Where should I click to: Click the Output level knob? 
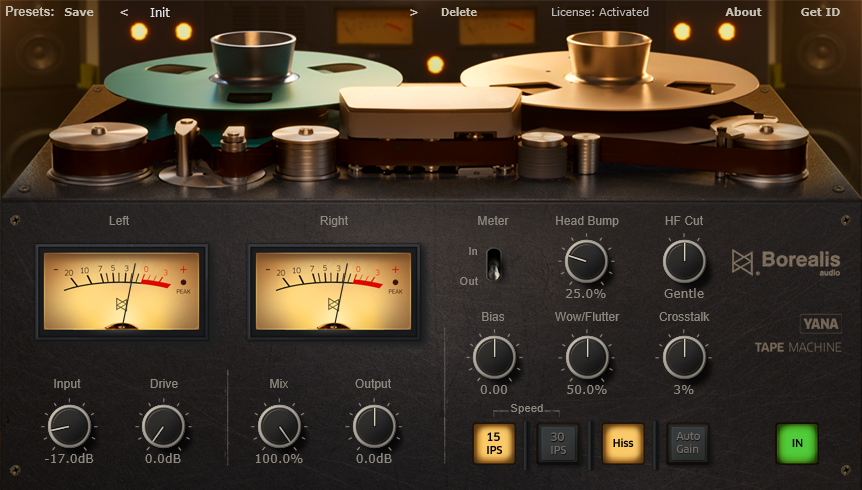pos(373,426)
